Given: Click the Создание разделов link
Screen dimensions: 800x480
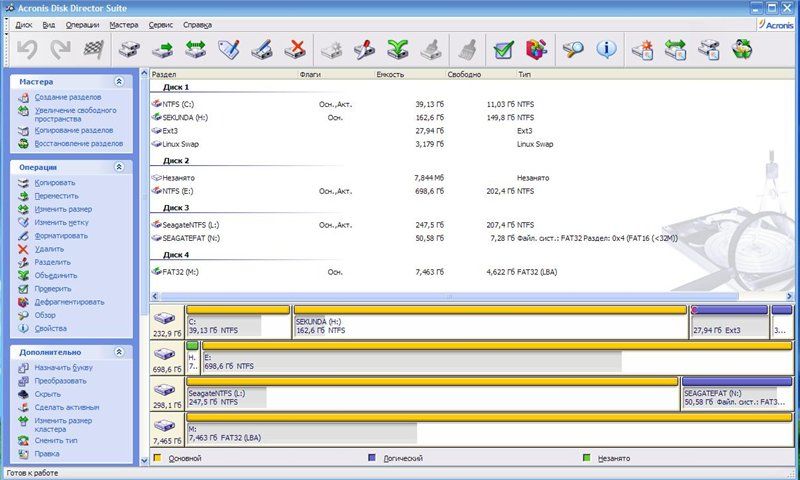Looking at the screenshot, I should click(68, 97).
